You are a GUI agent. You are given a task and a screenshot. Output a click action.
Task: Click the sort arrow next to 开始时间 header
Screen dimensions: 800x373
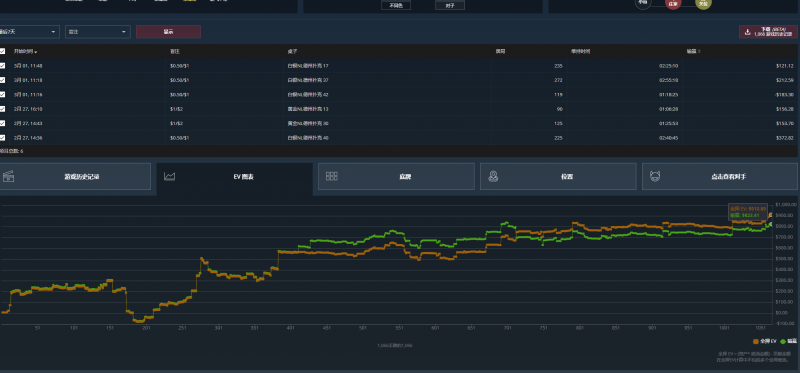pos(36,52)
